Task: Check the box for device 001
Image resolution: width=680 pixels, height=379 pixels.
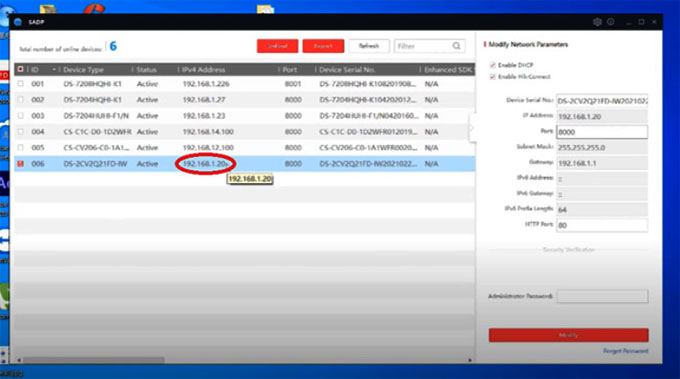Action: [20, 84]
